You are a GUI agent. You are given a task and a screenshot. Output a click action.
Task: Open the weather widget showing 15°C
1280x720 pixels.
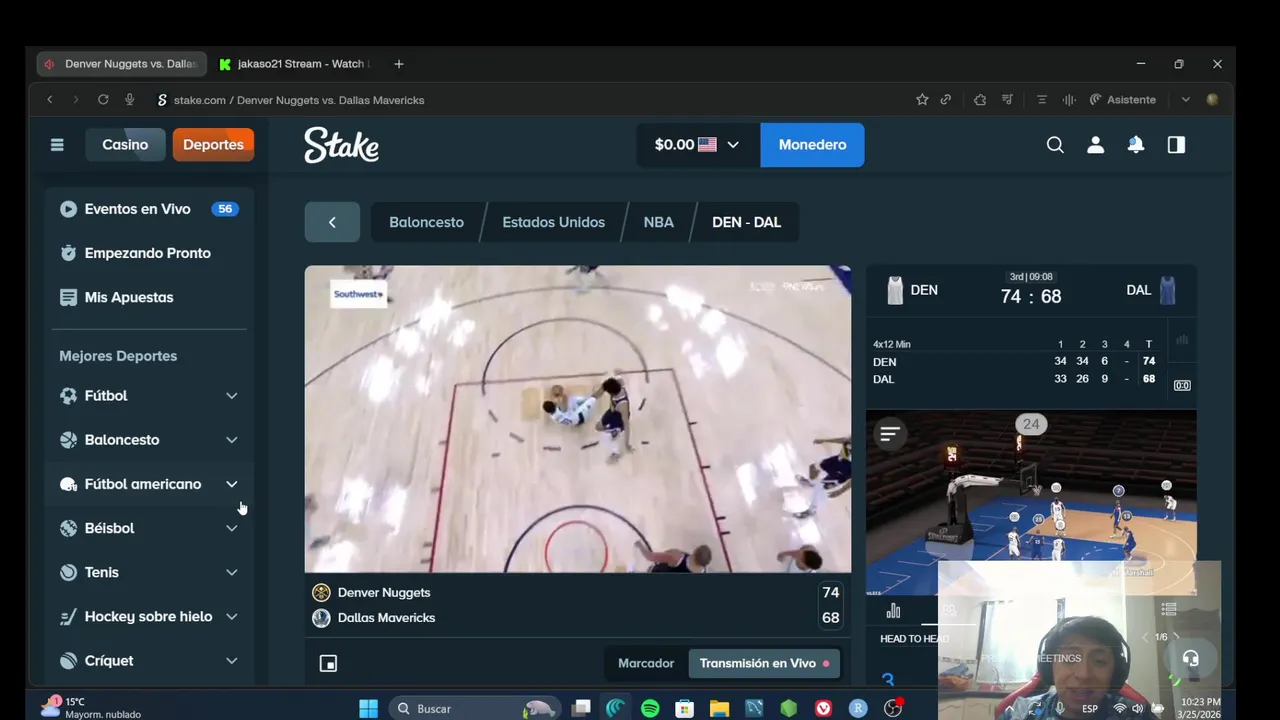[90, 707]
